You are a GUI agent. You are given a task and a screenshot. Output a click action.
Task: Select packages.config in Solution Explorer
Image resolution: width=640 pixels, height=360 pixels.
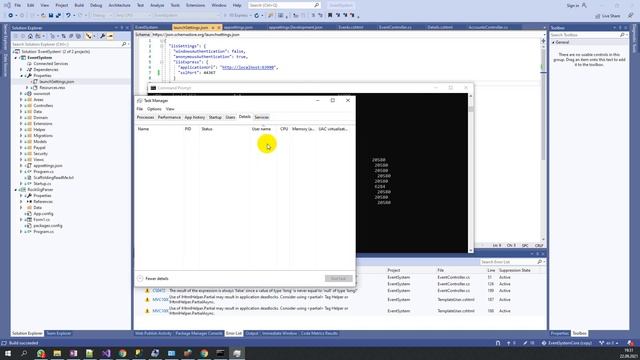click(x=48, y=225)
